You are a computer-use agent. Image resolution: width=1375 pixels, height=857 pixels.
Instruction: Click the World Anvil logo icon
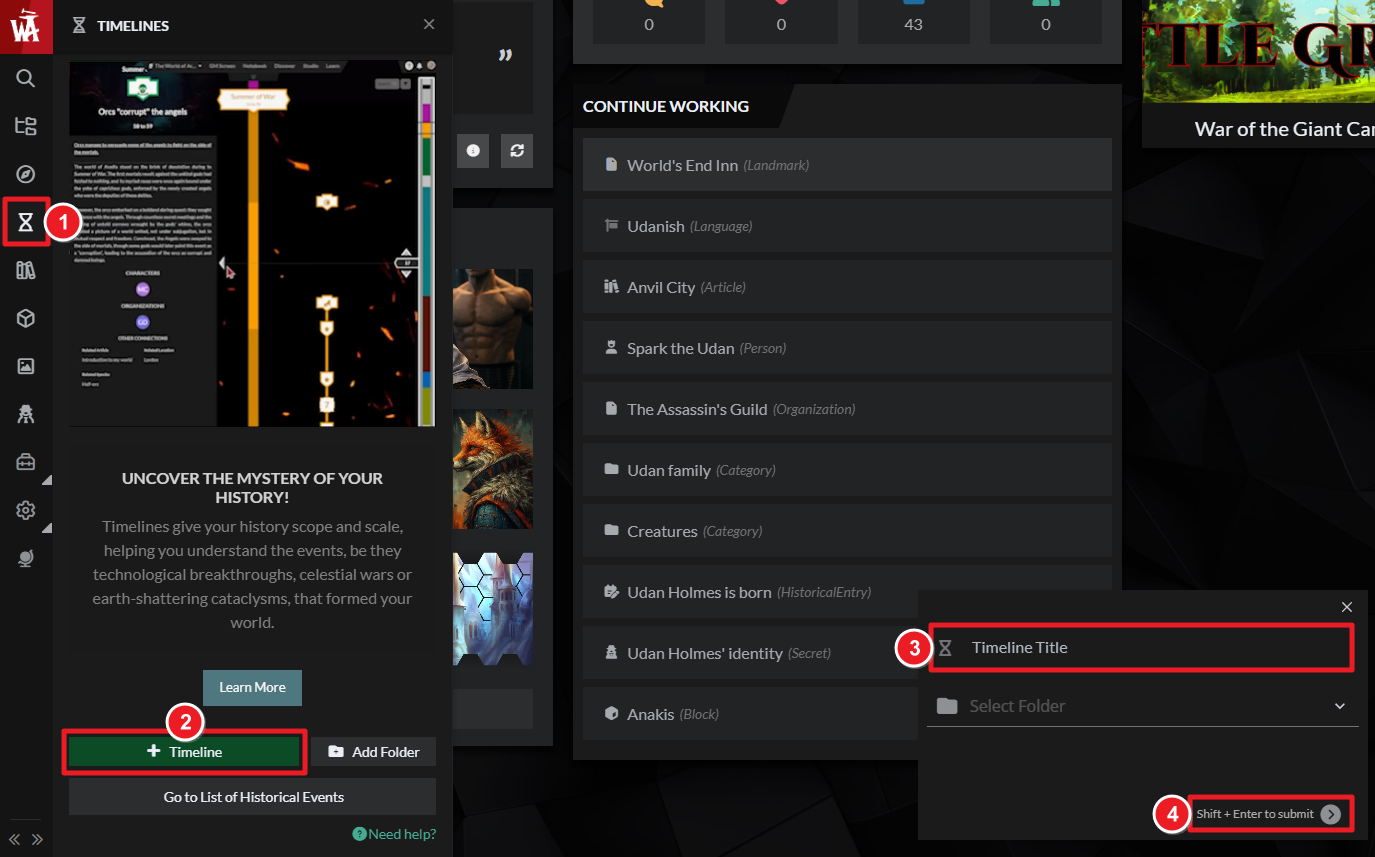(x=26, y=25)
